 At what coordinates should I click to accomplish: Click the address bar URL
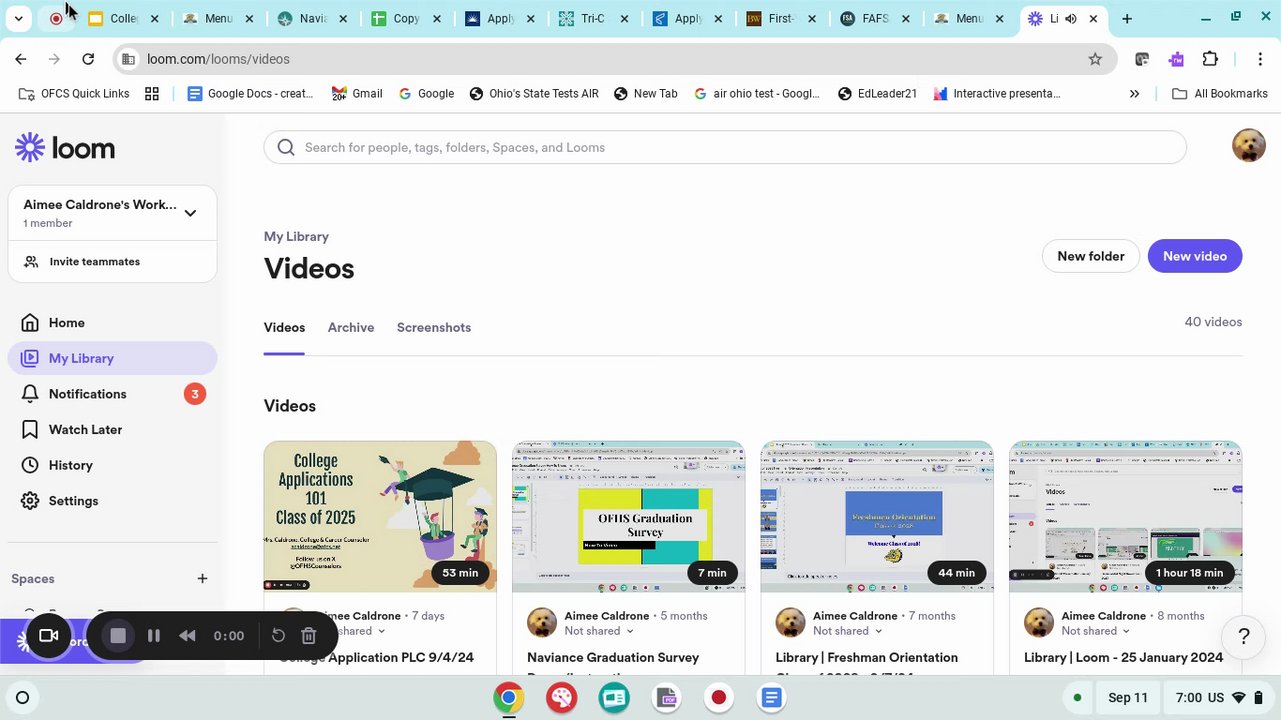tap(218, 59)
